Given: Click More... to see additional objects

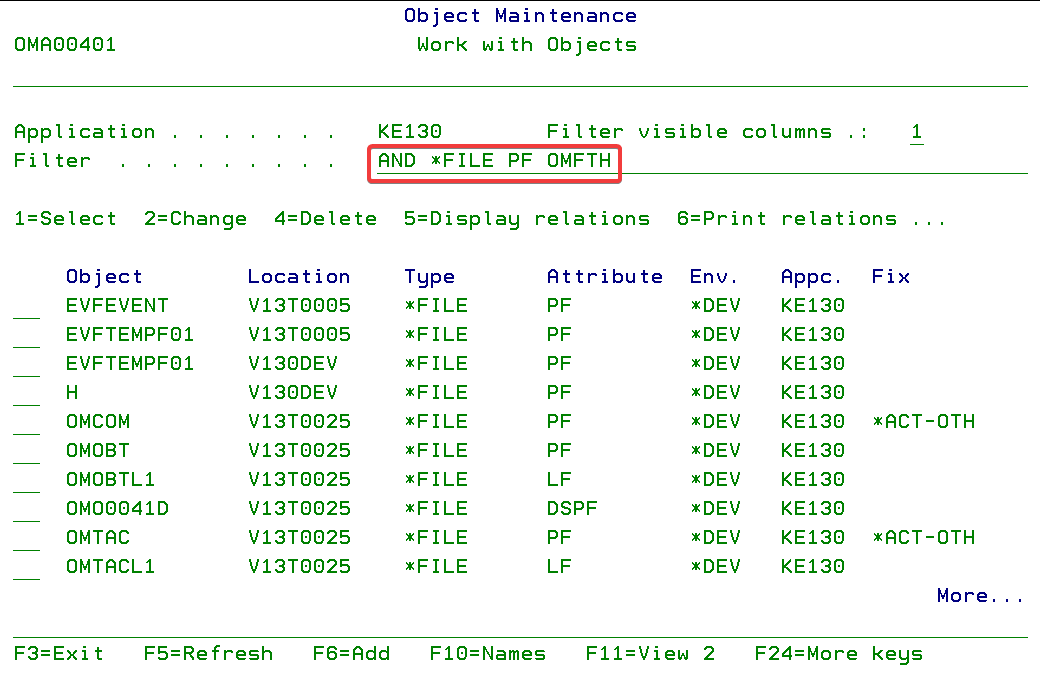Looking at the screenshot, I should coord(980,596).
